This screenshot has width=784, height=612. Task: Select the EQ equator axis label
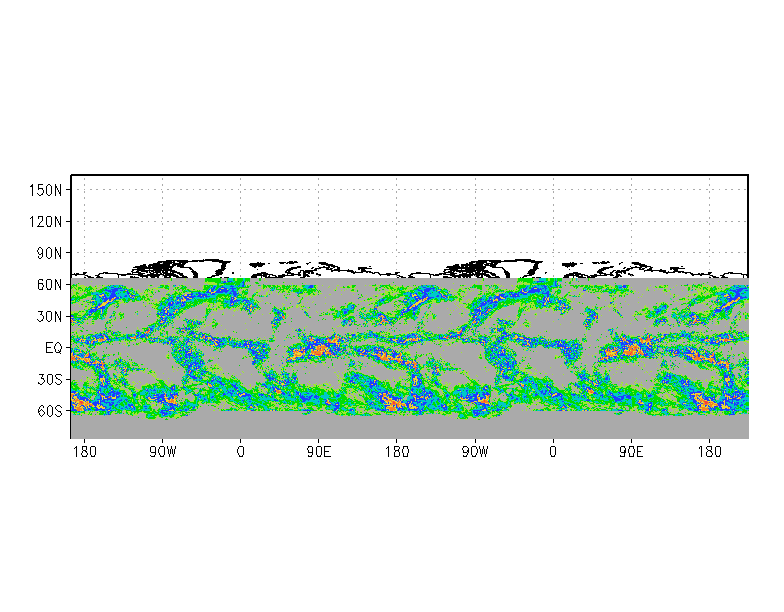tap(54, 348)
